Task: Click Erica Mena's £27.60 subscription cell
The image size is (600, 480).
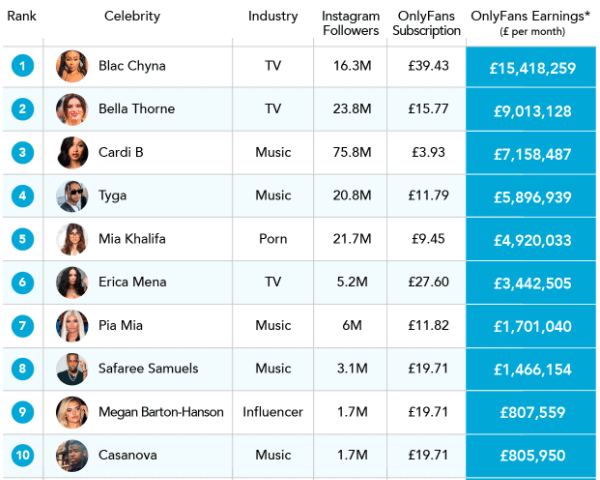Action: [427, 283]
